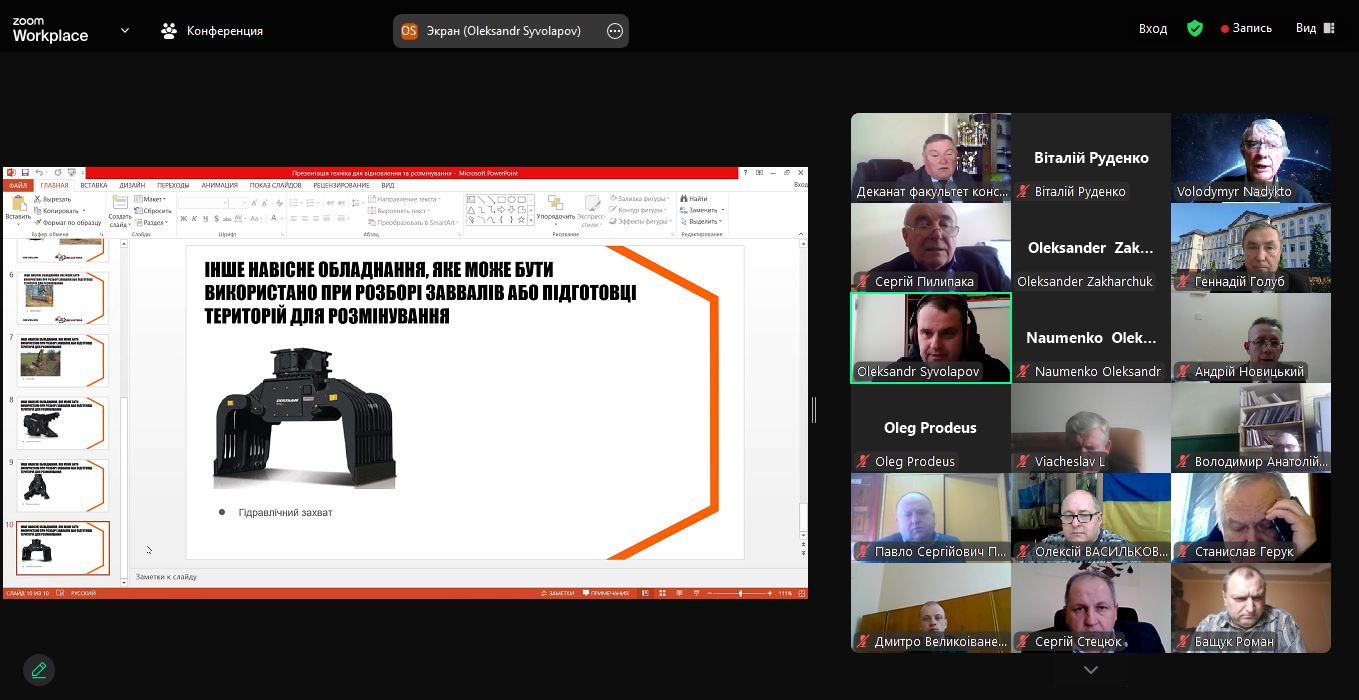Switch to ПОКАЗ СЛАЙДОВ ribbon tab
The image size is (1359, 700).
point(275,185)
